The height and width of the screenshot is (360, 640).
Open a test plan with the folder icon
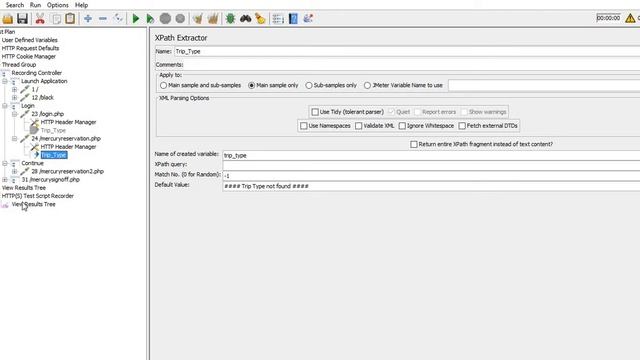pyautogui.click(x=8, y=18)
